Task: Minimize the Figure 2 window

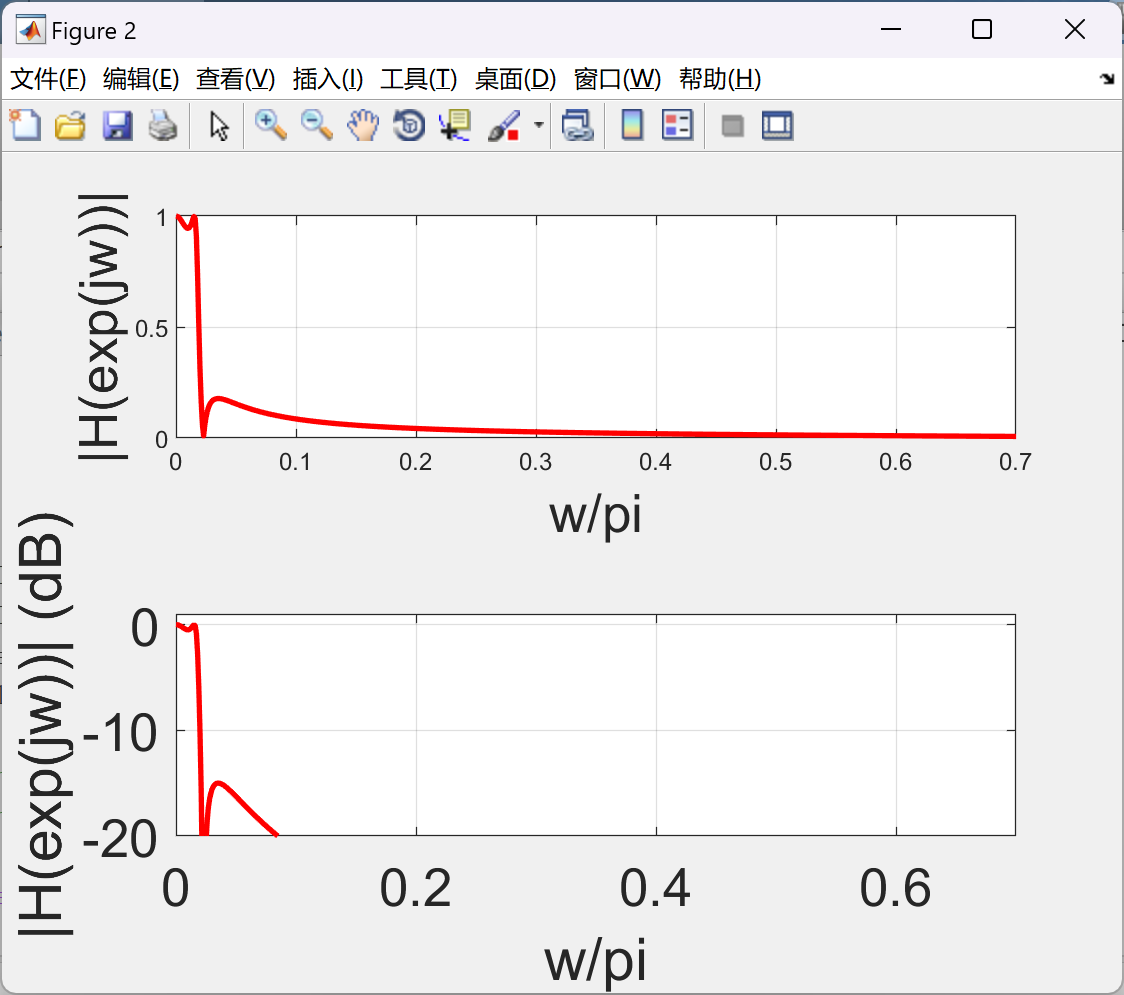Action: point(890,29)
